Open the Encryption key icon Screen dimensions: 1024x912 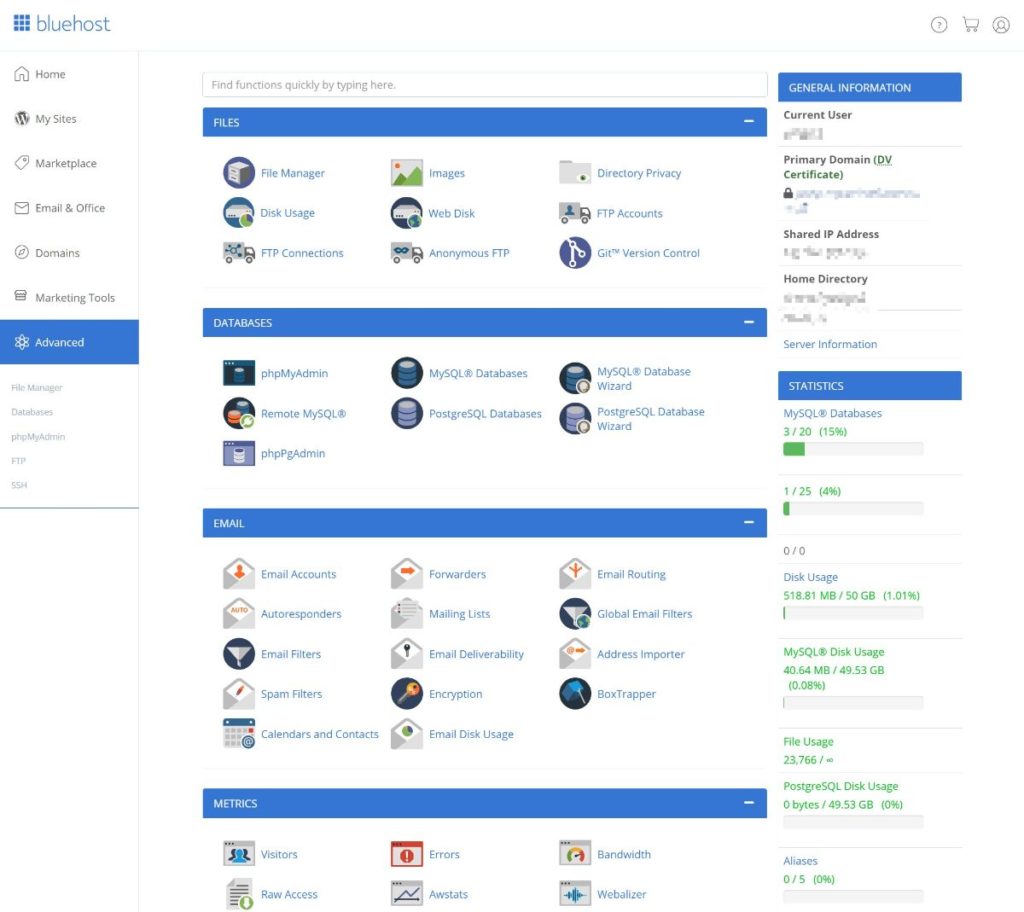407,694
